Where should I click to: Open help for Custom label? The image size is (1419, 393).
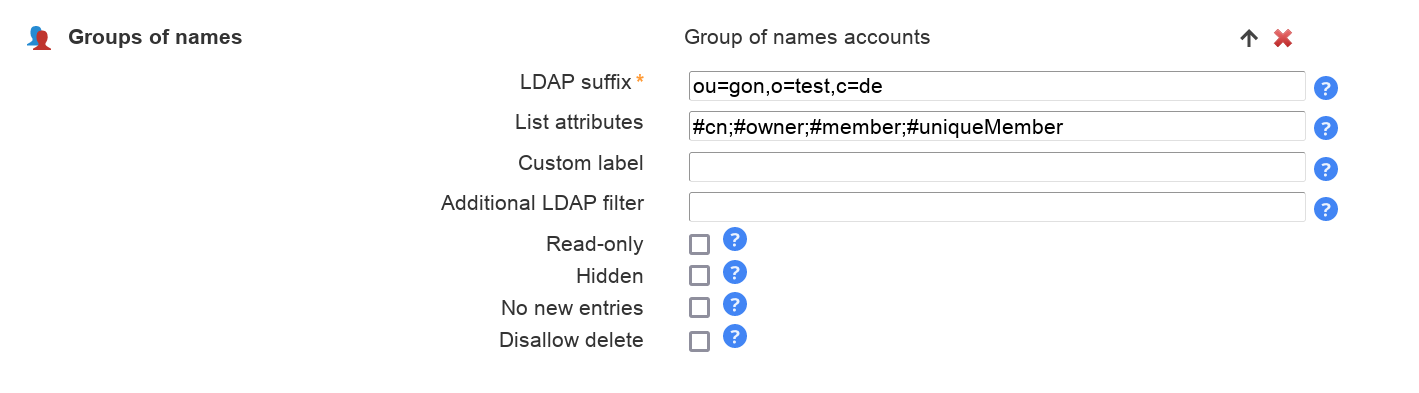[x=1326, y=169]
